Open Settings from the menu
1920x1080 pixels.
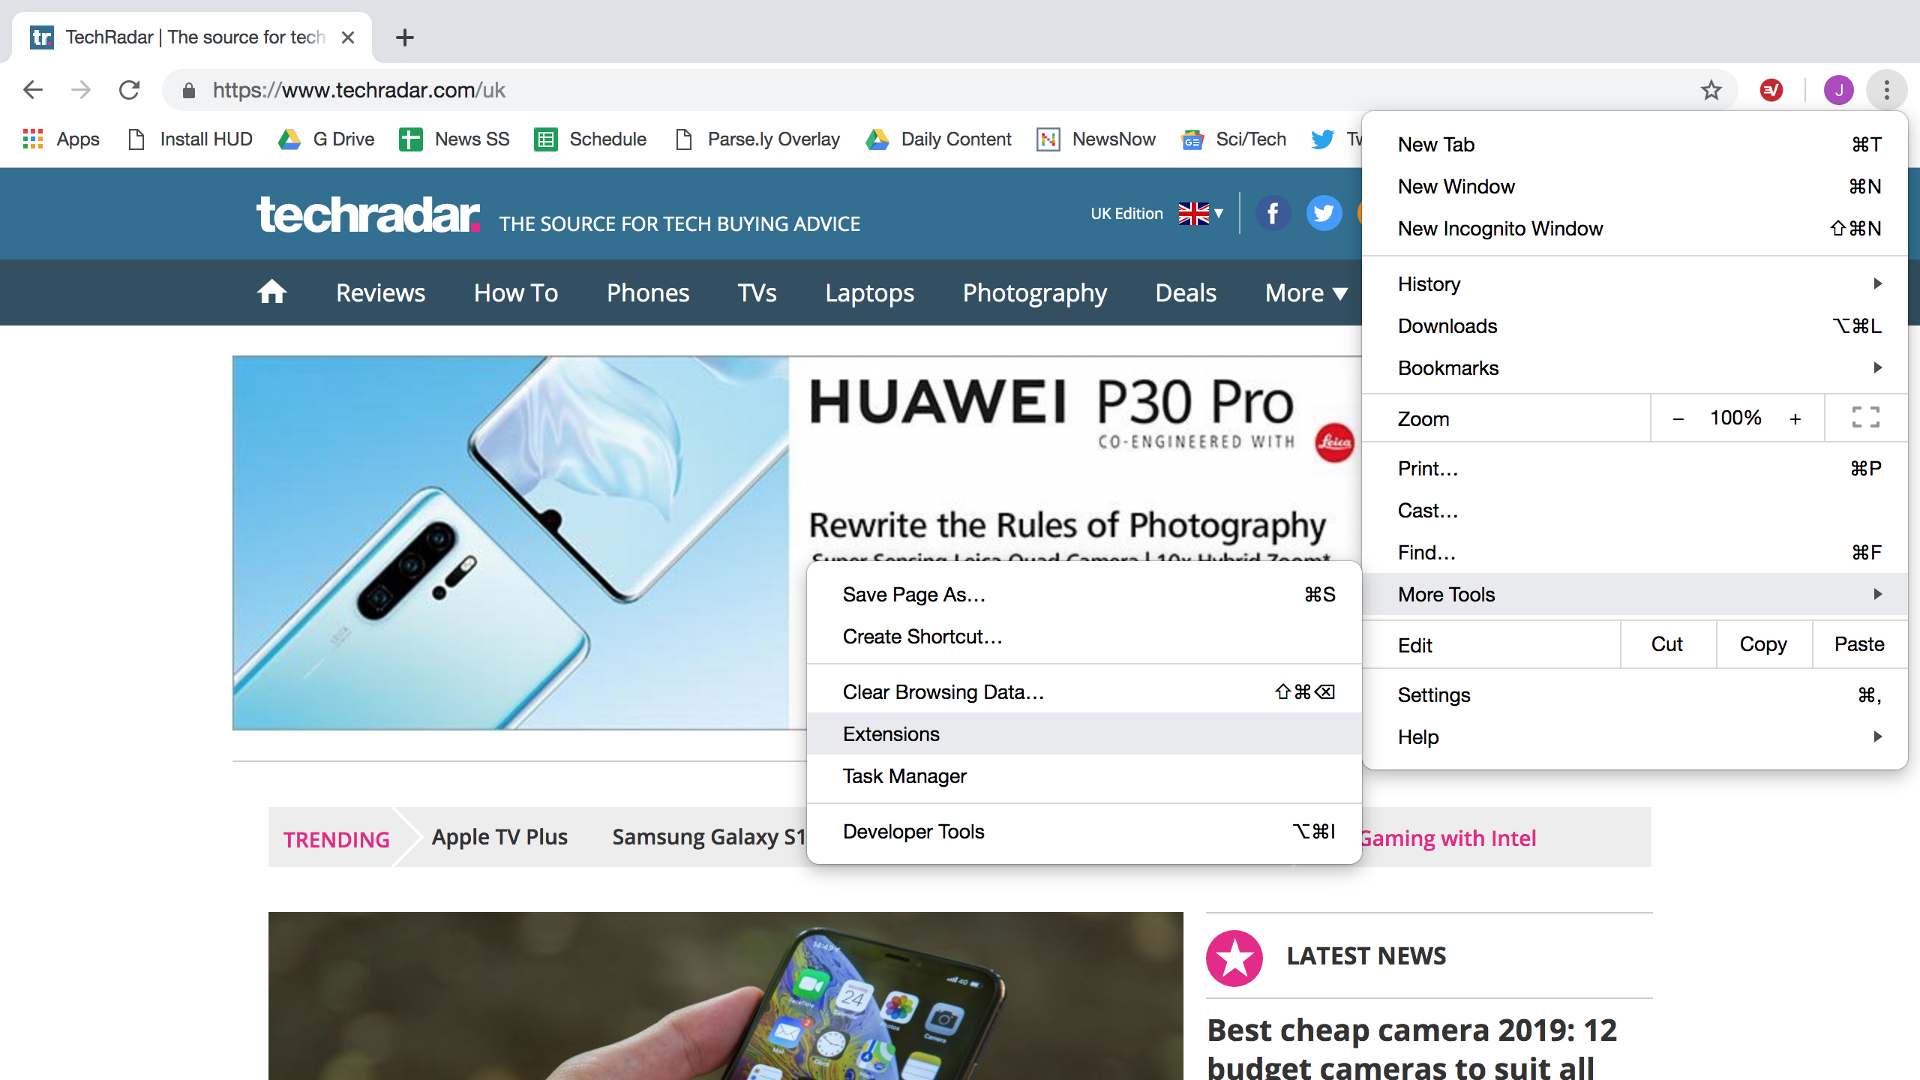point(1634,695)
